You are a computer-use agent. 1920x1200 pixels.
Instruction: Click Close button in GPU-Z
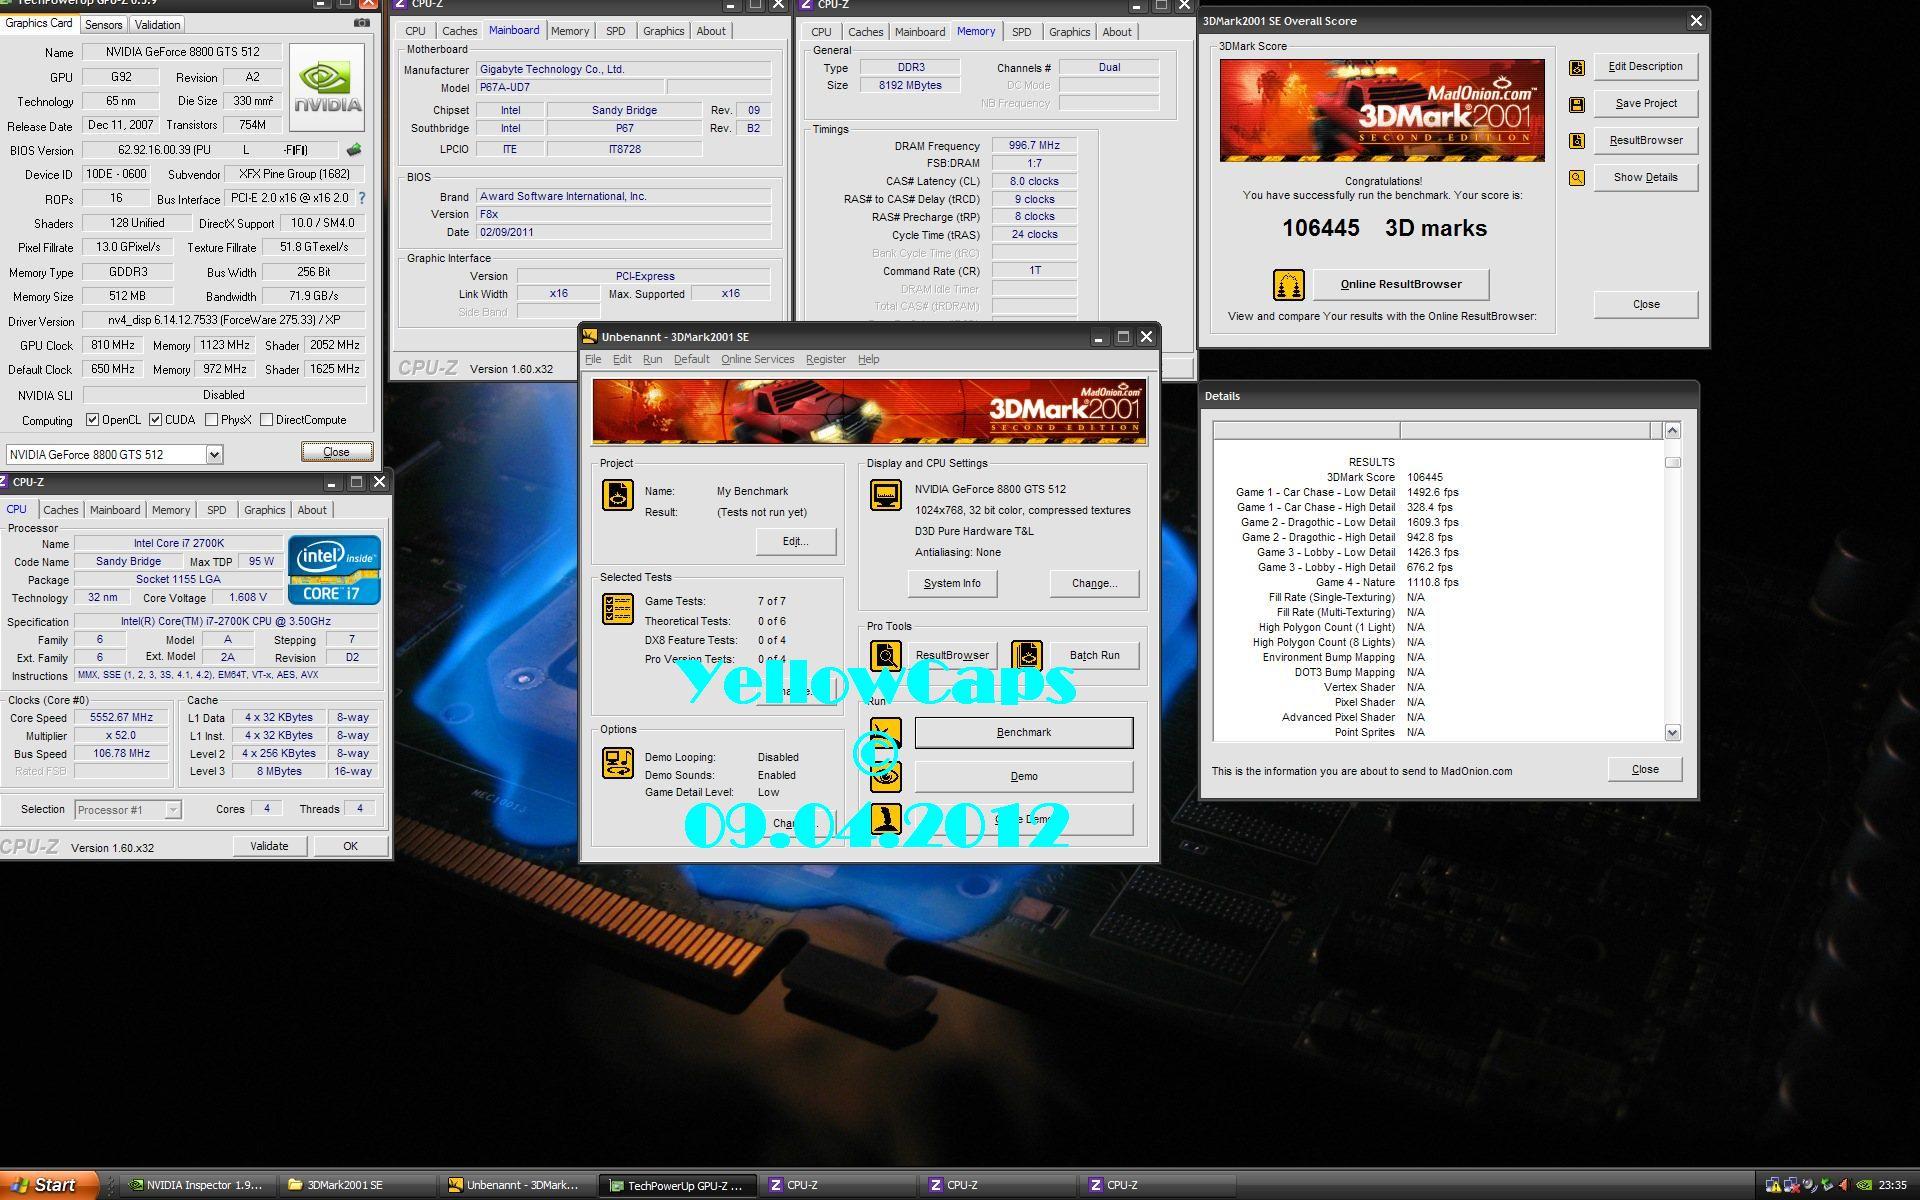pyautogui.click(x=337, y=452)
